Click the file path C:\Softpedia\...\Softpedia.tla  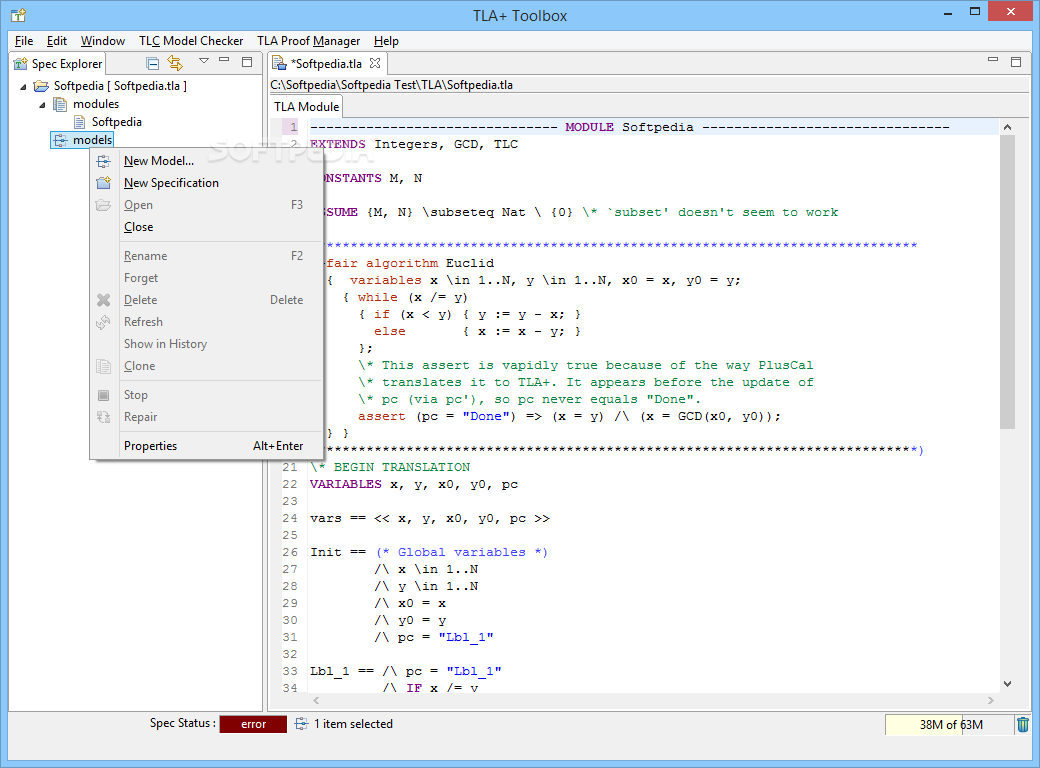pyautogui.click(x=391, y=85)
